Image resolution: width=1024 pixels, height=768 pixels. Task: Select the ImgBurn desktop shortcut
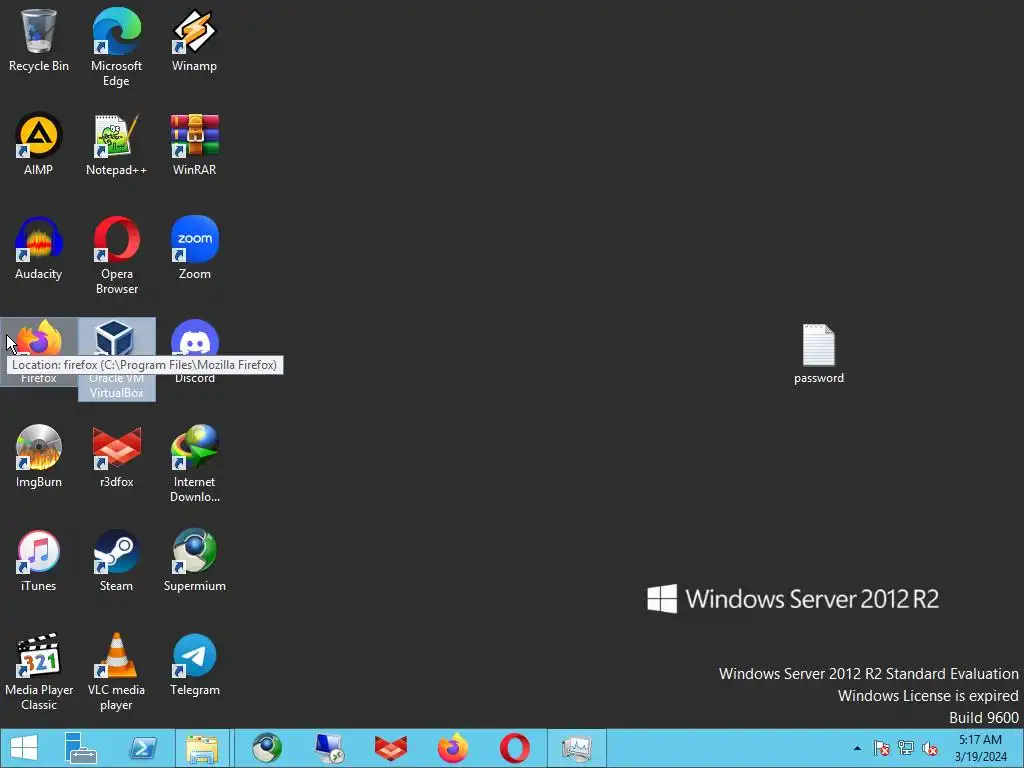click(39, 456)
